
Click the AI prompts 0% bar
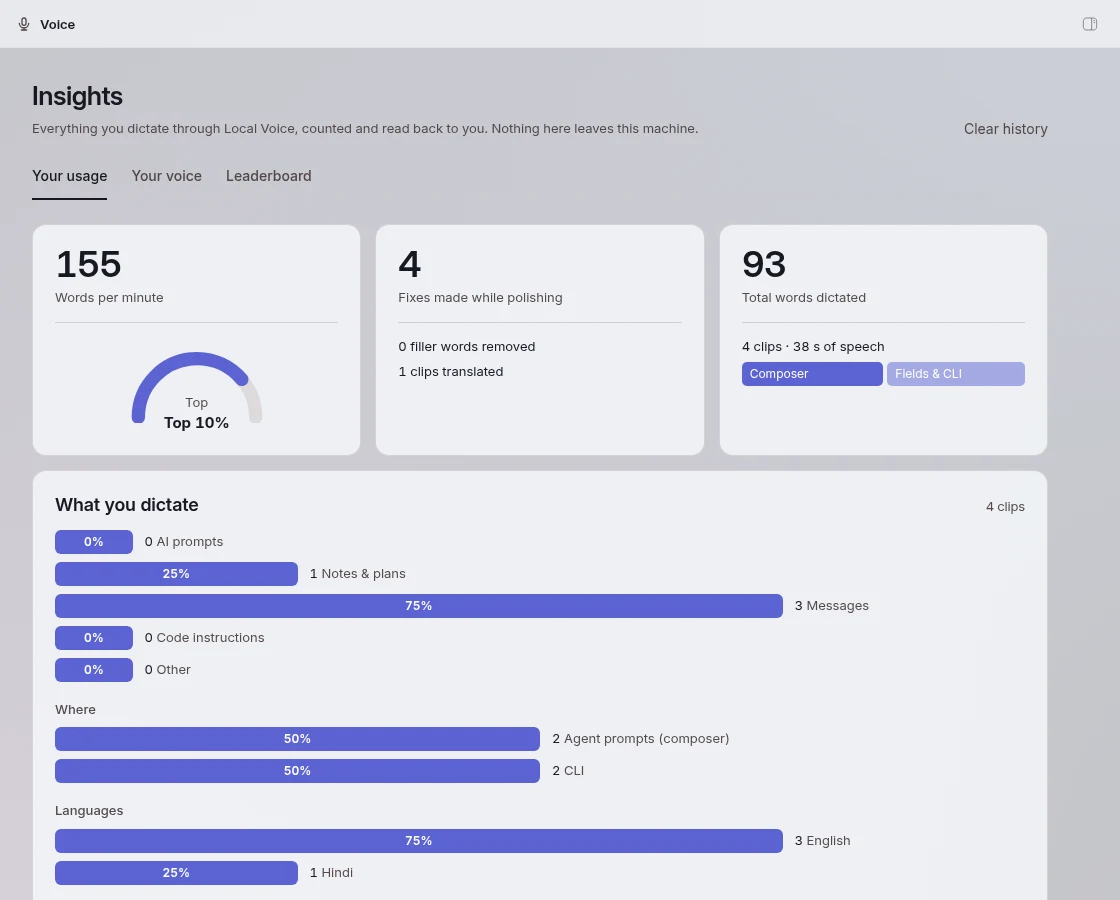(x=94, y=542)
